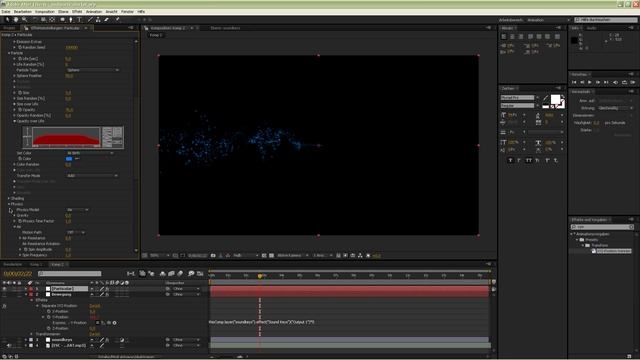Jump to last frame in Vorschau panel
The height and width of the screenshot is (360, 640).
click(x=606, y=82)
